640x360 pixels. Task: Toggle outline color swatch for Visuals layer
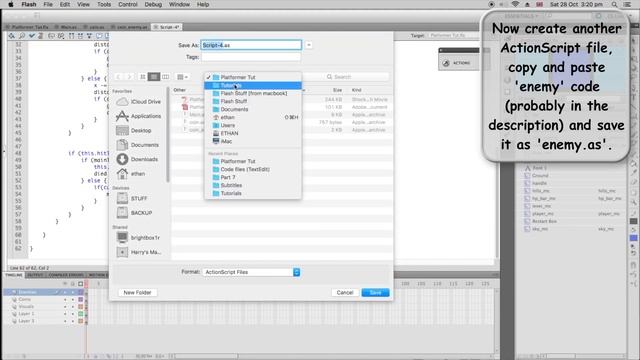(x=81, y=307)
